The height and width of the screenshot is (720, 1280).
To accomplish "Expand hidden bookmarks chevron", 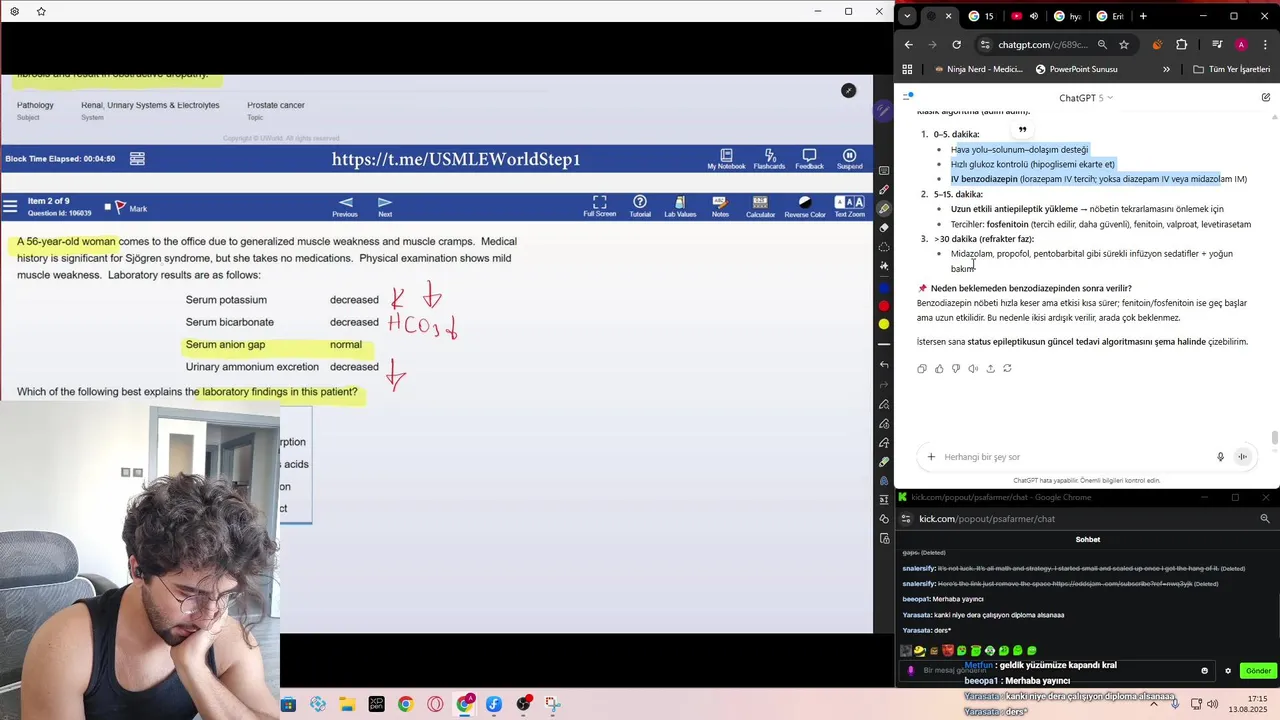I will point(1166,69).
